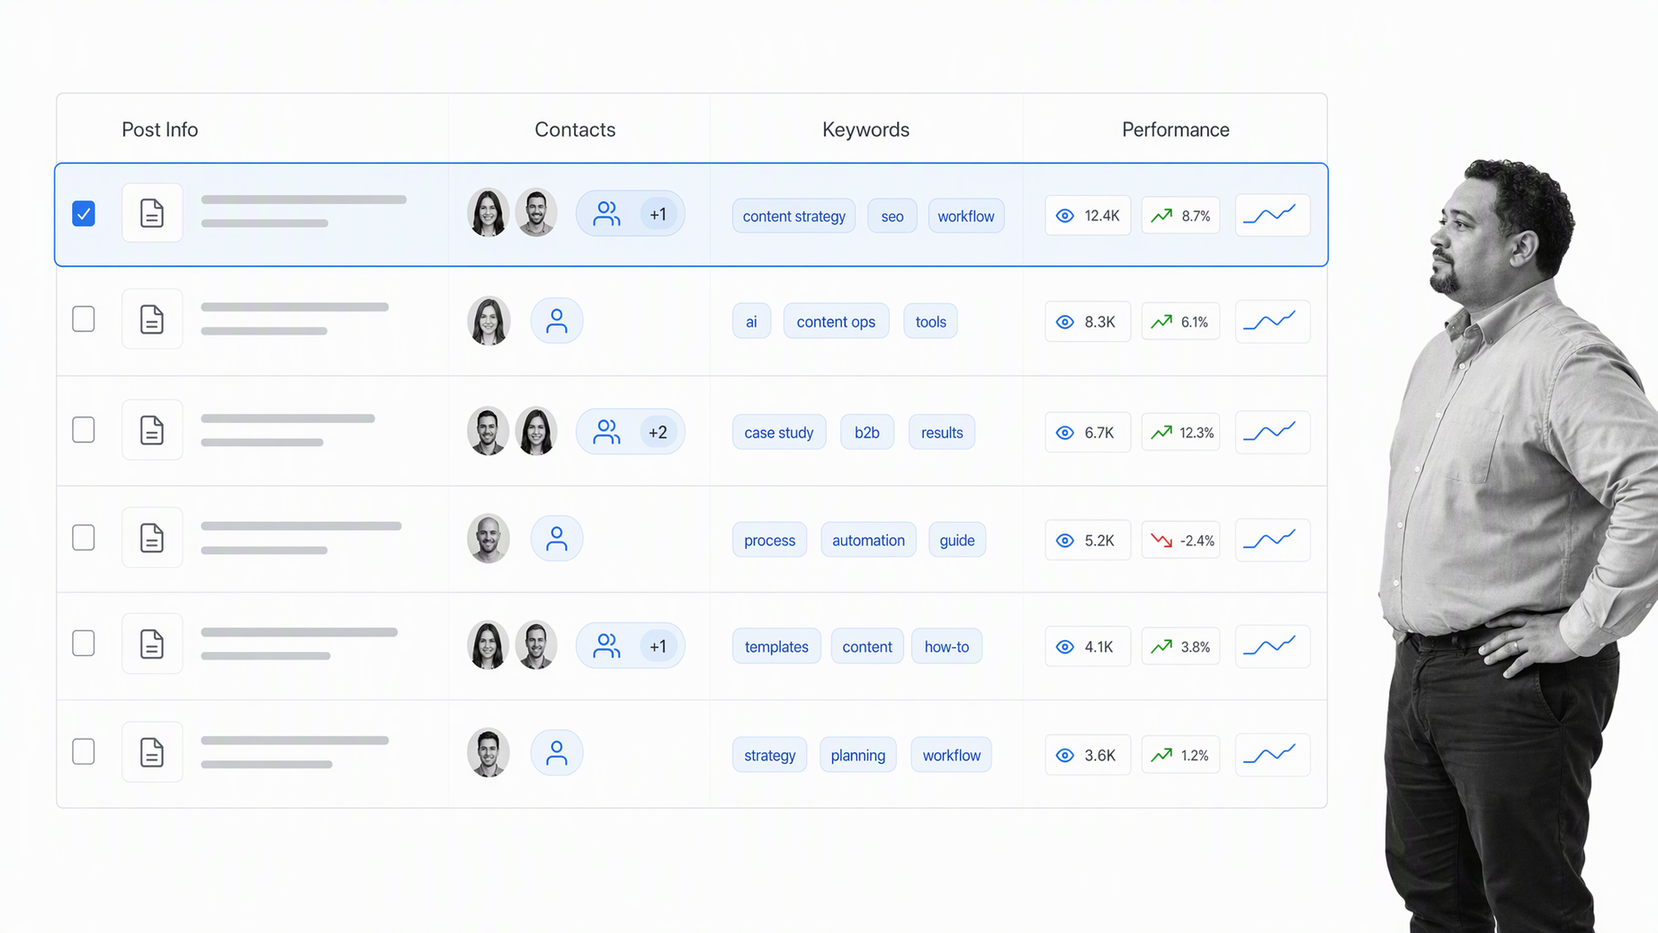This screenshot has height=933, width=1658.
Task: Click the man's avatar in the planning row
Action: [x=489, y=753]
